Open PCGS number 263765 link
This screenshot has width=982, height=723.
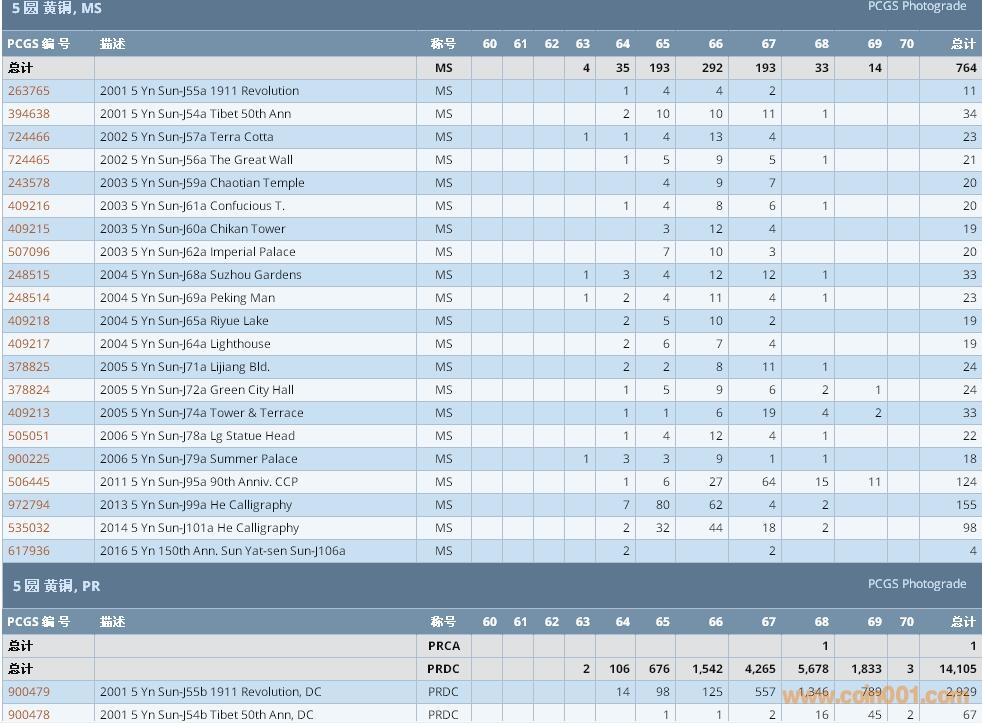28,91
